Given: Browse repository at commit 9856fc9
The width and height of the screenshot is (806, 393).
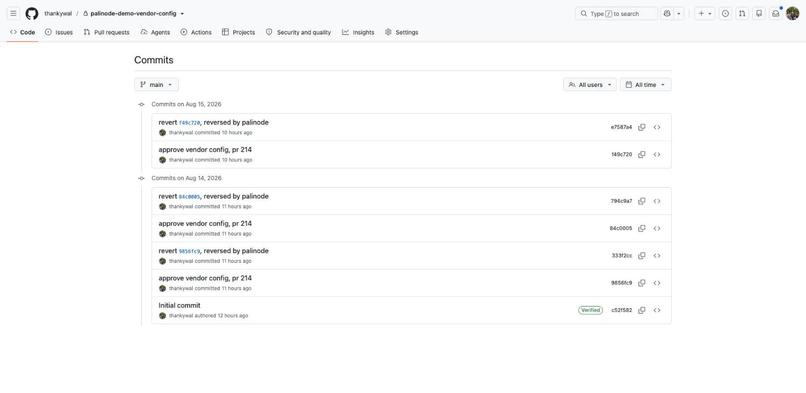Looking at the screenshot, I should (x=657, y=283).
